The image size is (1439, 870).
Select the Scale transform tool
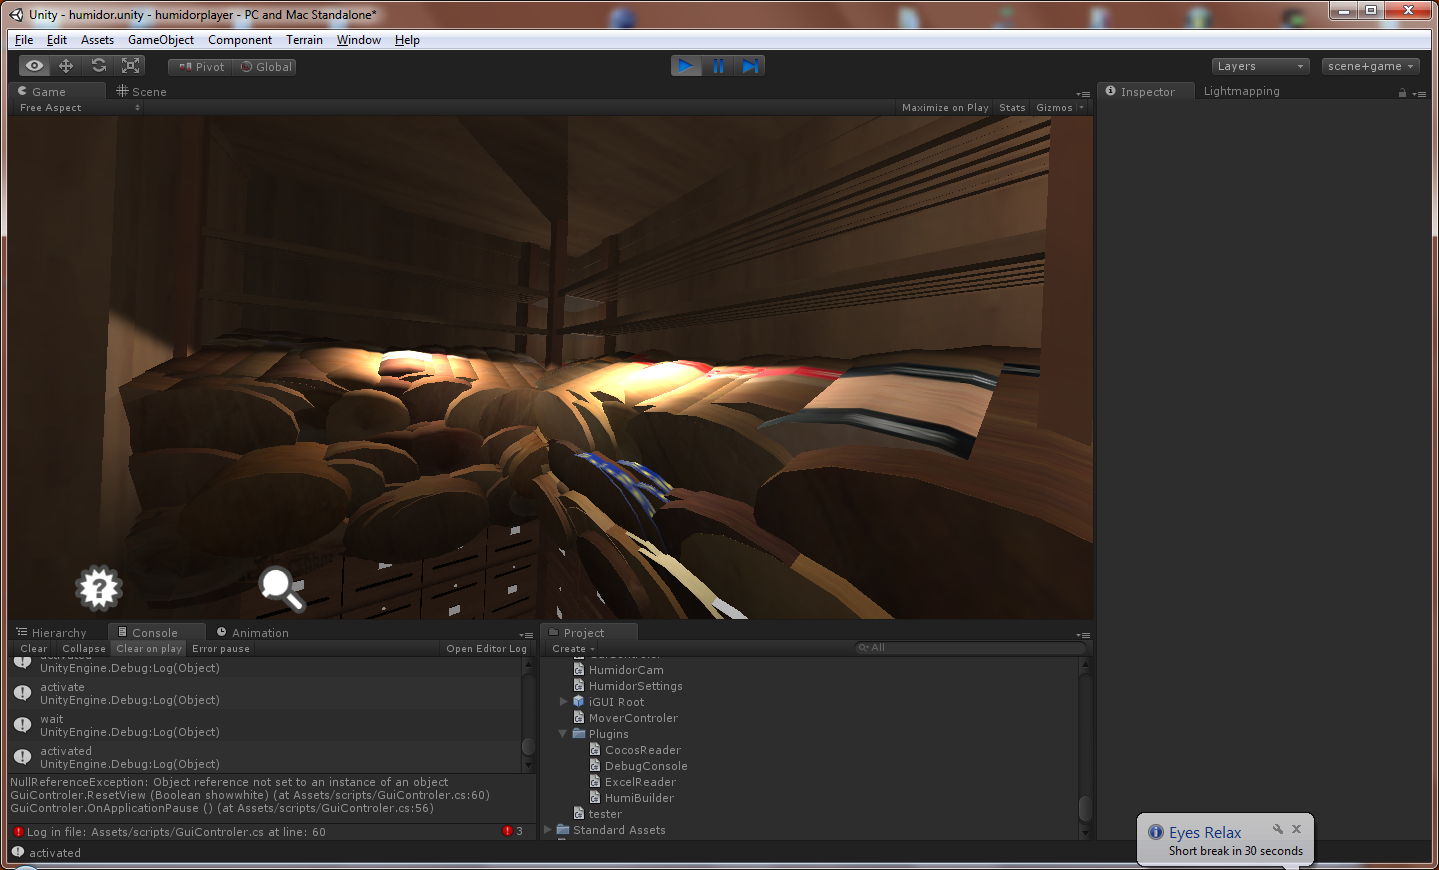click(x=130, y=66)
